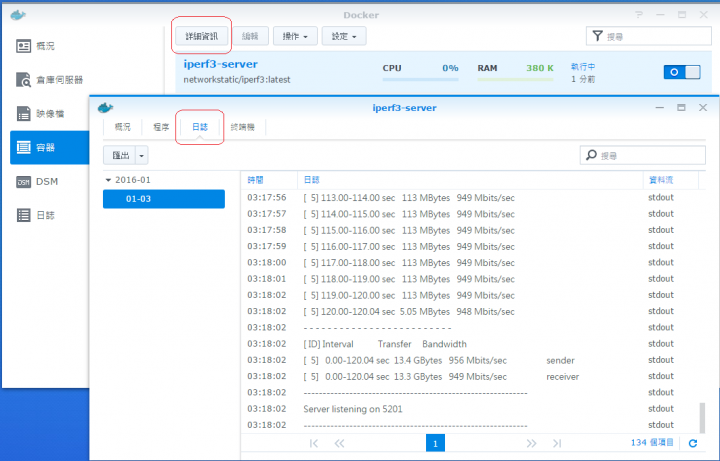Screen dimensions: 720x461
Task: Select log row 115.00-116.00 sec
Action: point(471,230)
